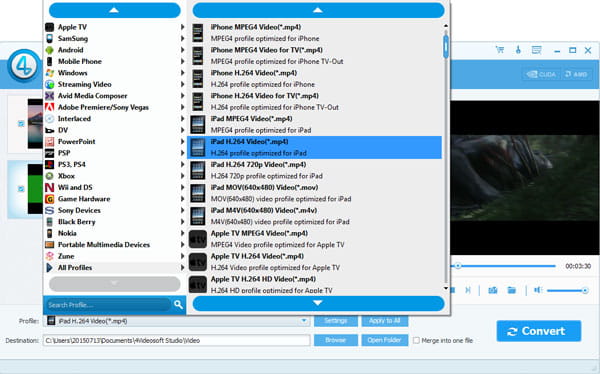The image size is (600, 374).
Task: Click the thermometer icon in title bar
Action: [x=518, y=50]
